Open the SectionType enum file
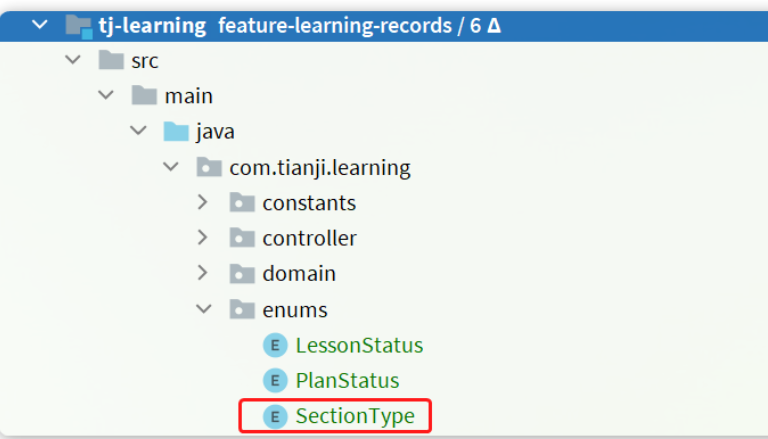This screenshot has width=768, height=439. [x=354, y=416]
